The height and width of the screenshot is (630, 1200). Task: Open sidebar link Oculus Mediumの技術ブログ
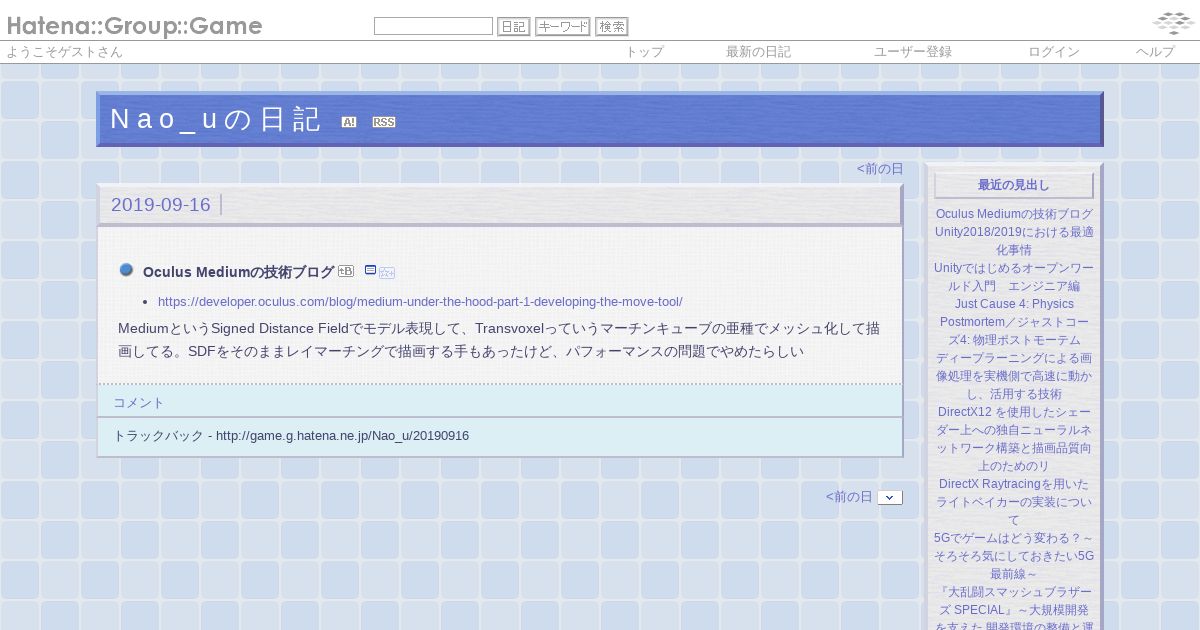point(1014,214)
